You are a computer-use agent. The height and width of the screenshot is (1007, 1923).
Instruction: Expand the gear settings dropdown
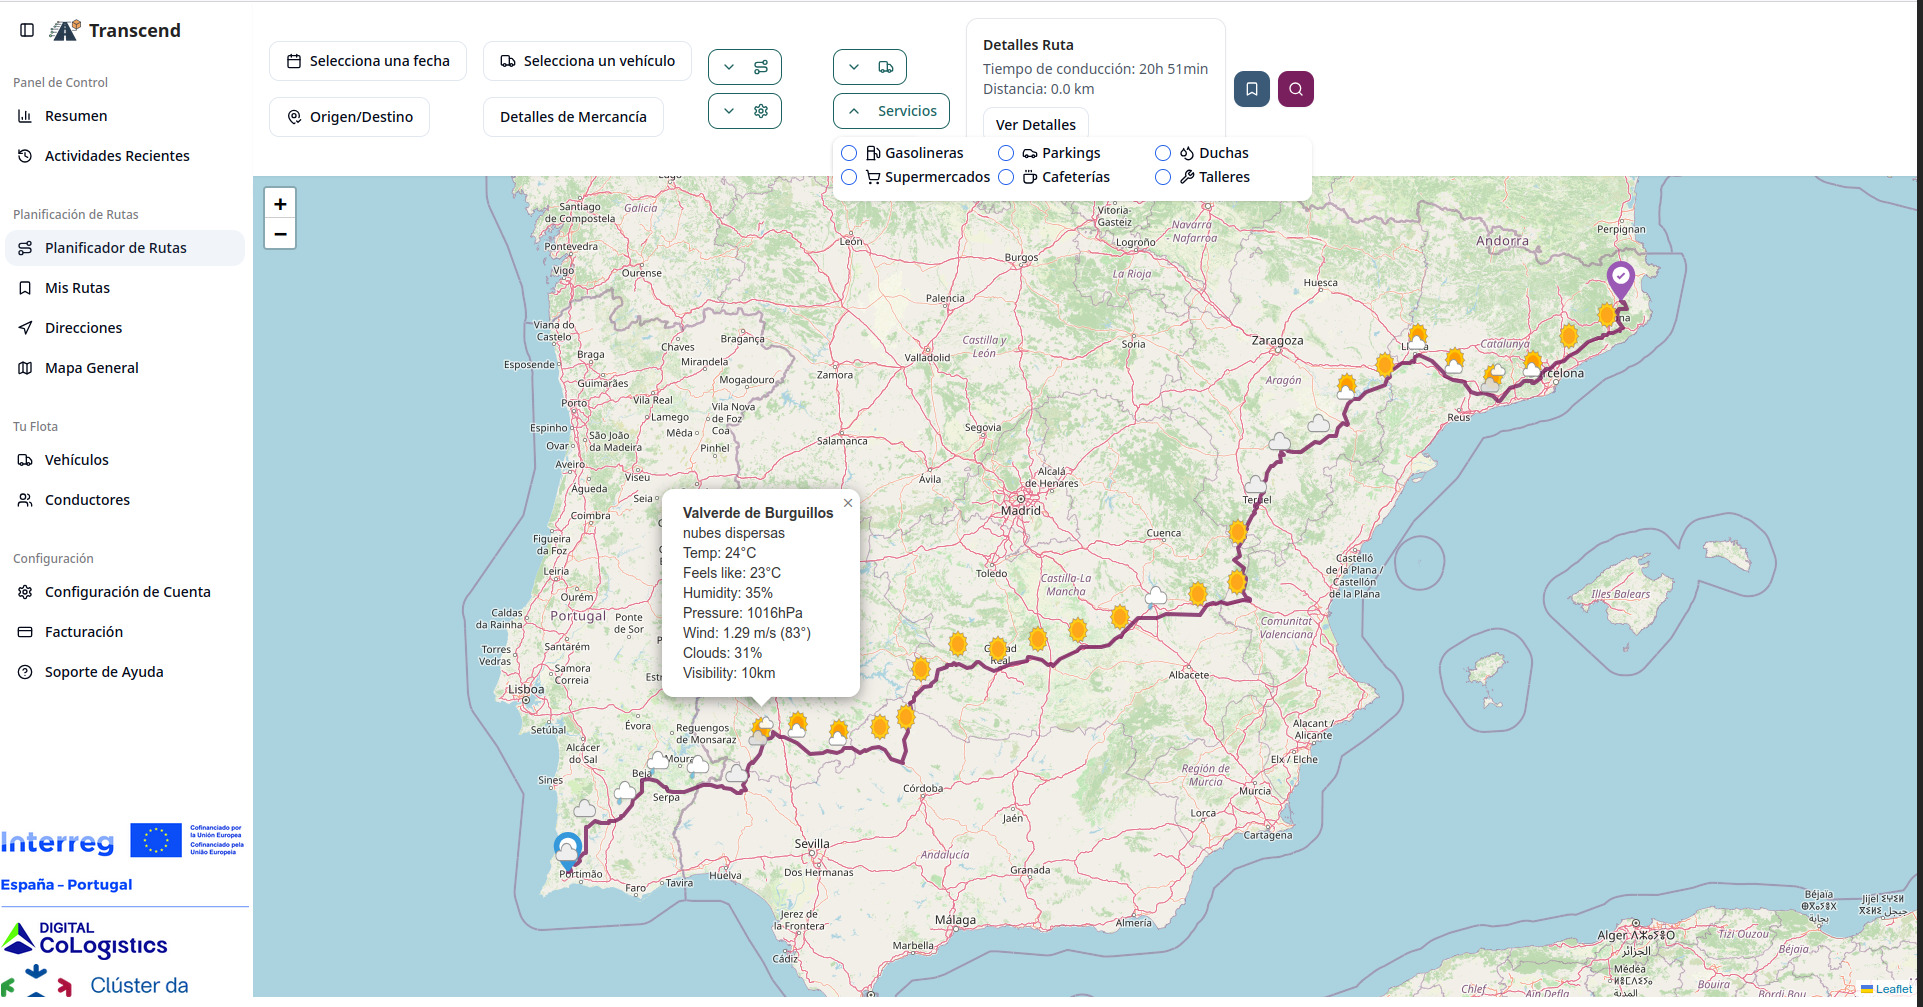745,111
